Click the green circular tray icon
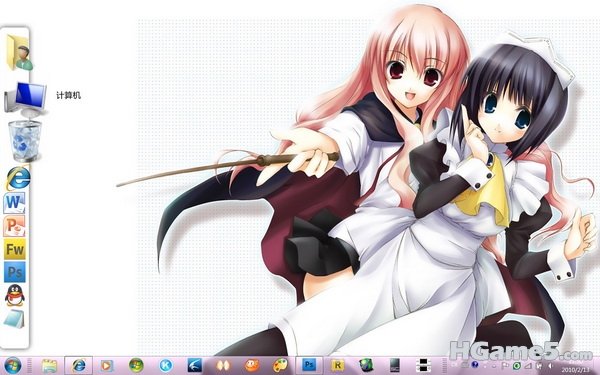Image resolution: width=600 pixels, height=375 pixels. point(517,366)
